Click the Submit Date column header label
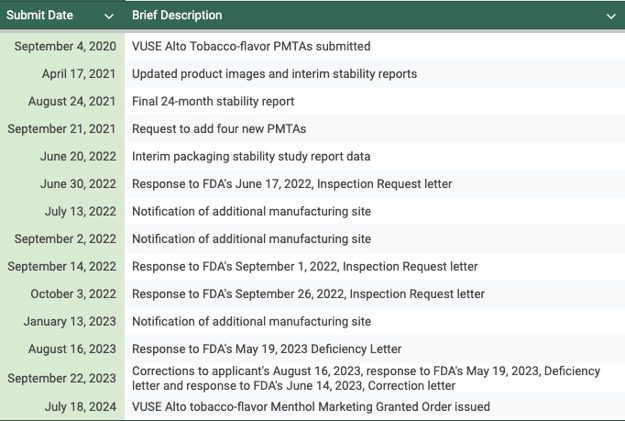 coord(40,15)
